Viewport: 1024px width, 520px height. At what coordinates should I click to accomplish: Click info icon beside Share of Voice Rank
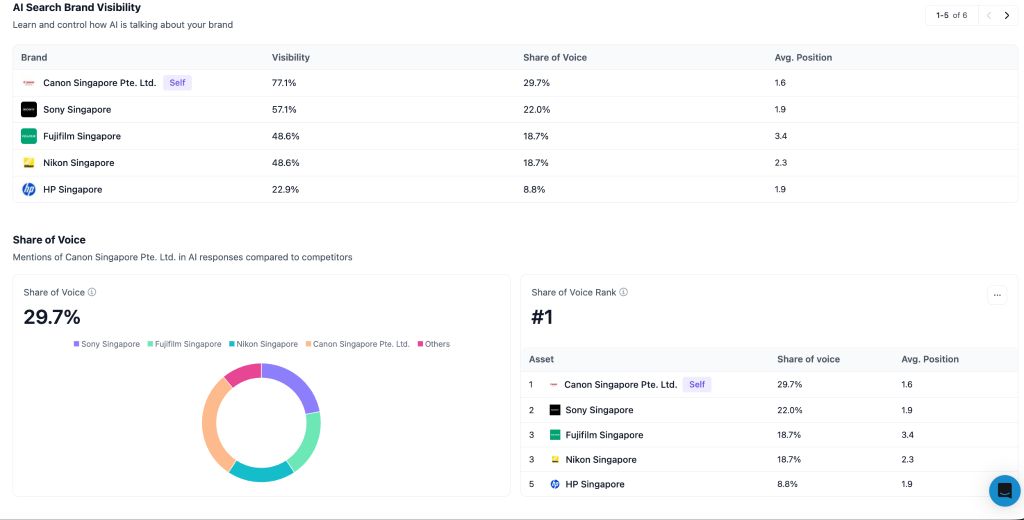[x=624, y=292]
